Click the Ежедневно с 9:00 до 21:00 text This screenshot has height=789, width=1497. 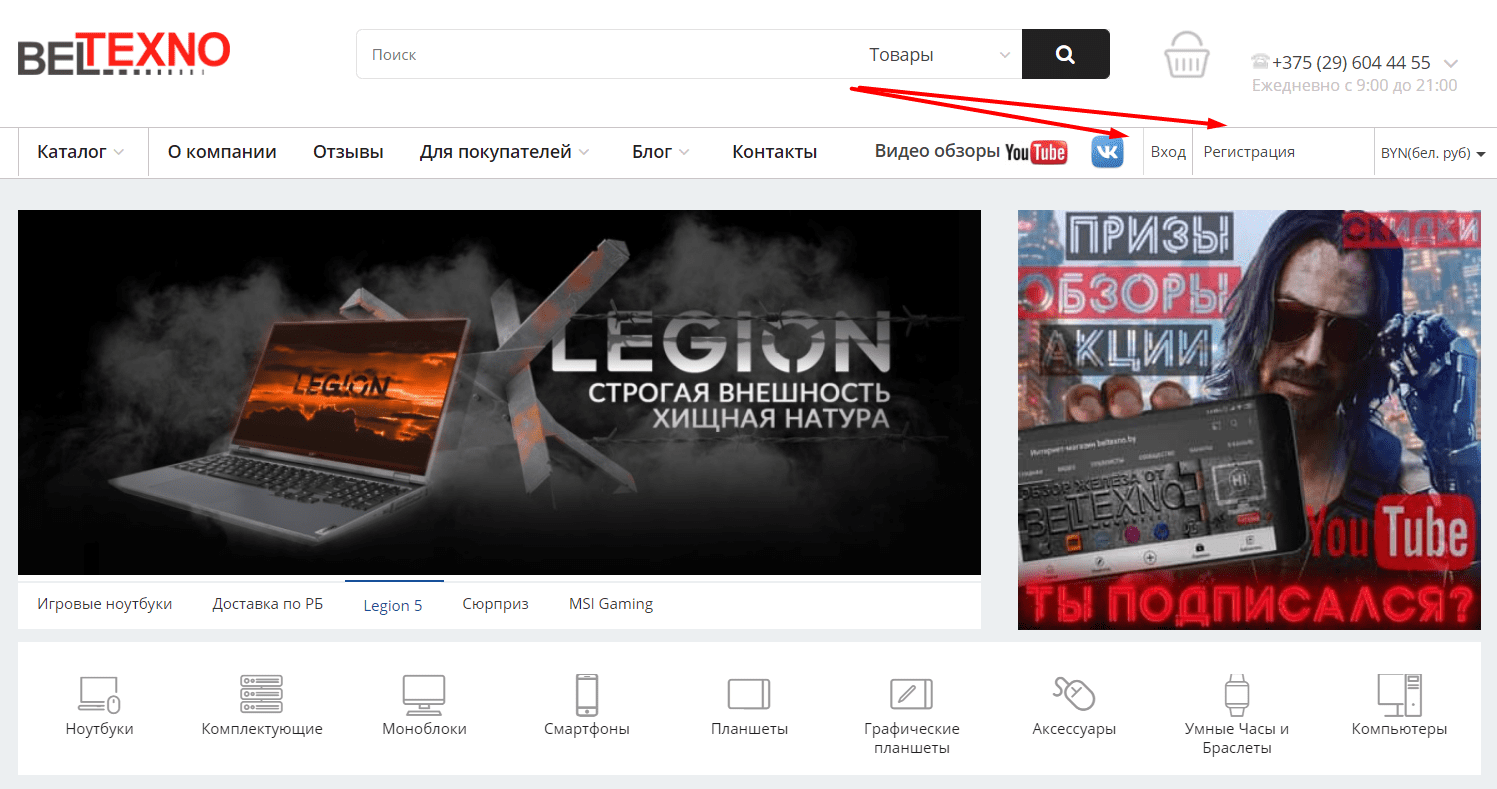1355,86
